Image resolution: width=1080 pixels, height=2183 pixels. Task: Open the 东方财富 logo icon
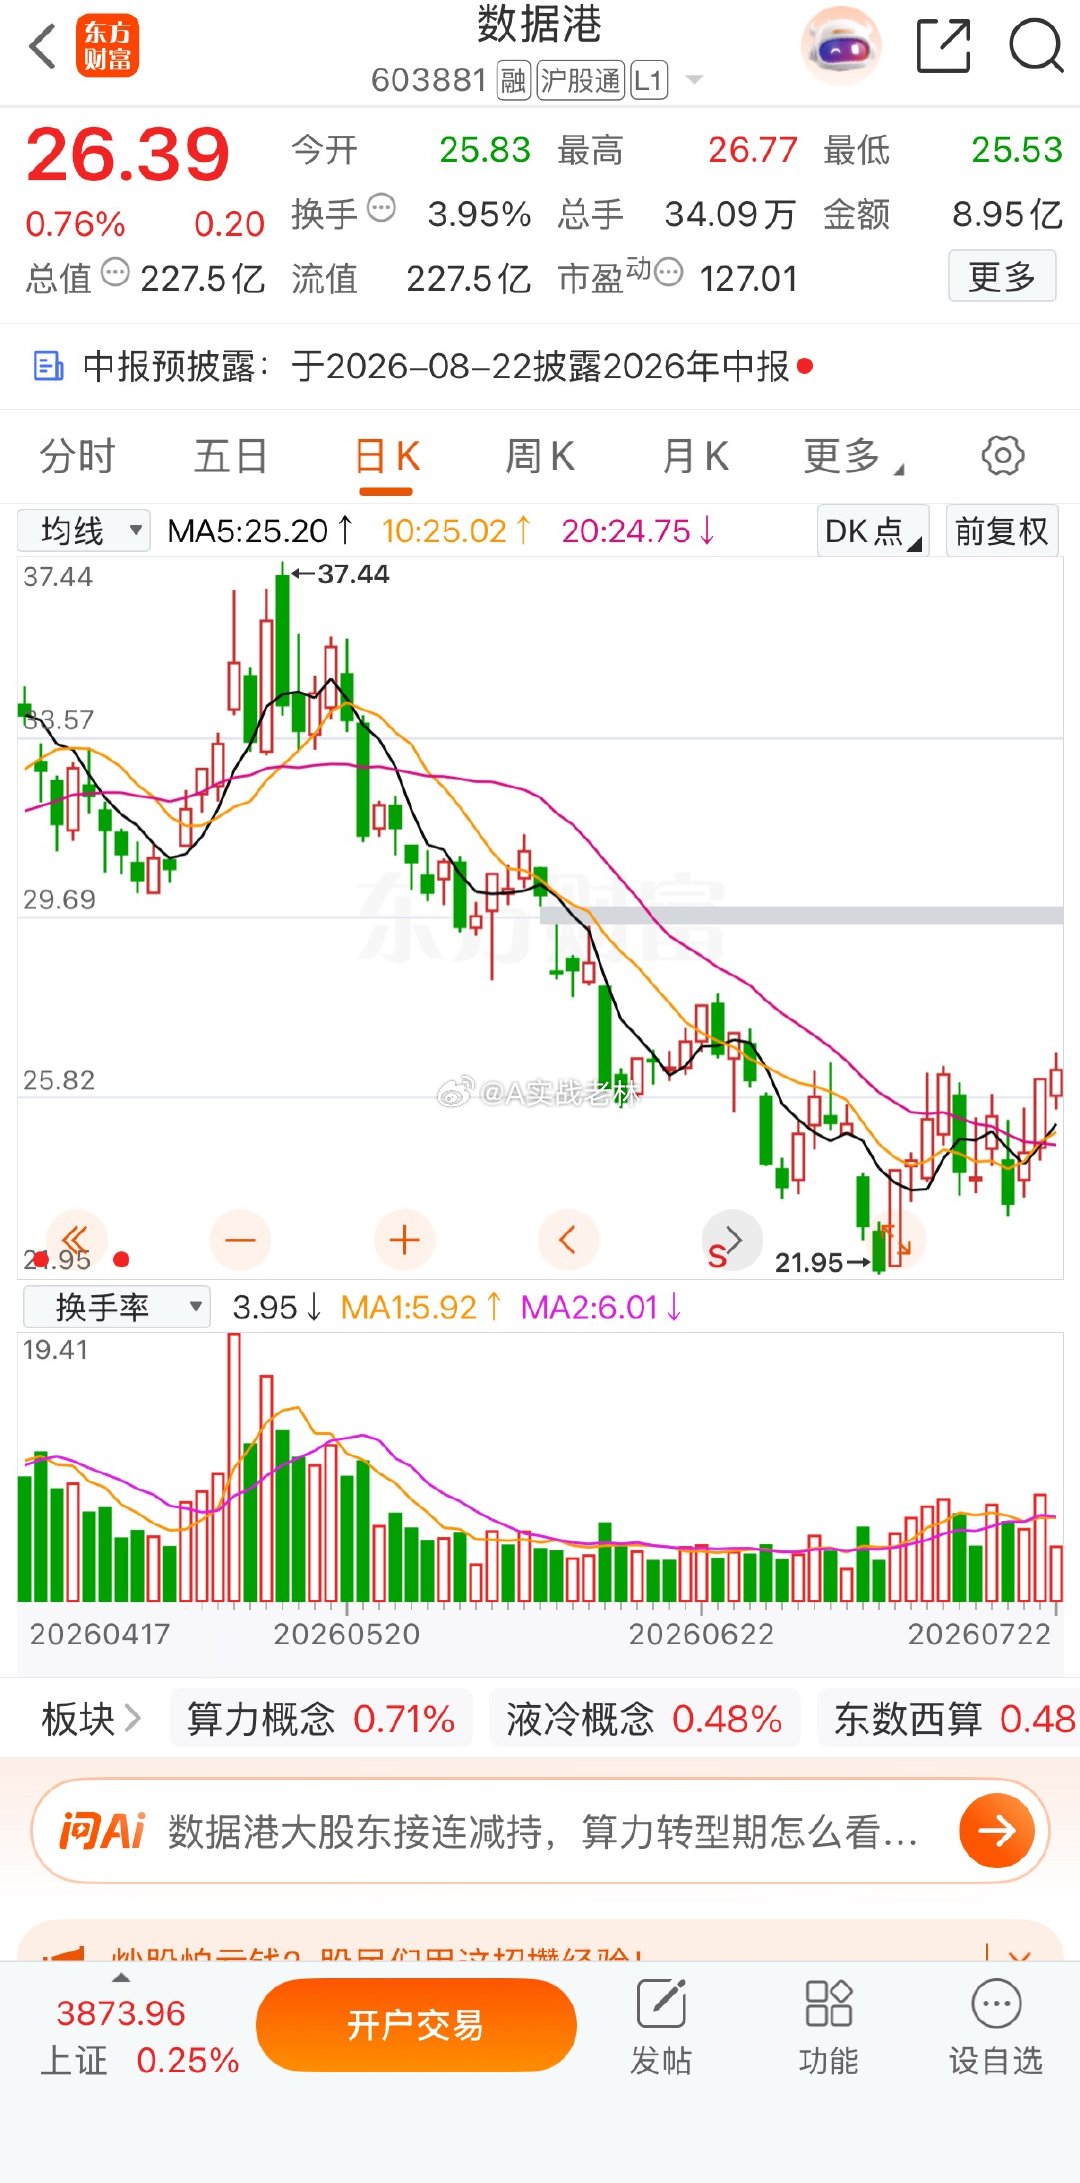(x=107, y=46)
